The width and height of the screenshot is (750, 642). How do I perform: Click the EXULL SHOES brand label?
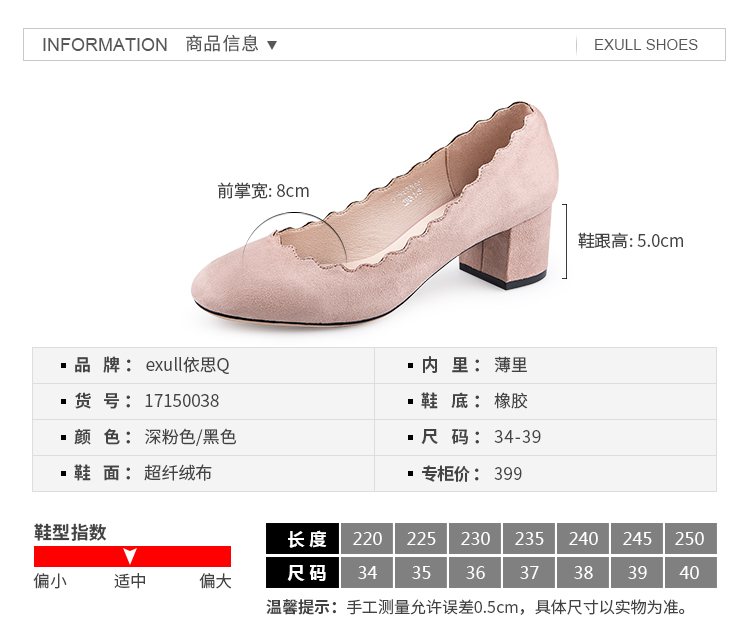point(645,45)
